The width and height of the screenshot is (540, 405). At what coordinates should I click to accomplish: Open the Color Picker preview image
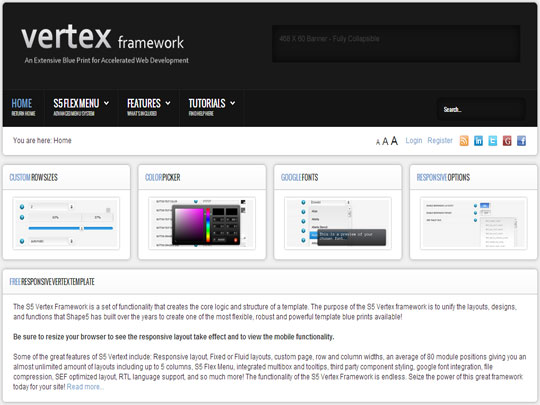202,223
